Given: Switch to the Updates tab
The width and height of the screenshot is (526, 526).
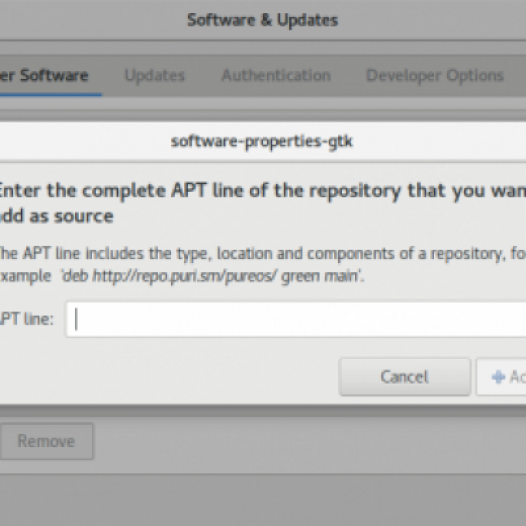Looking at the screenshot, I should [155, 75].
